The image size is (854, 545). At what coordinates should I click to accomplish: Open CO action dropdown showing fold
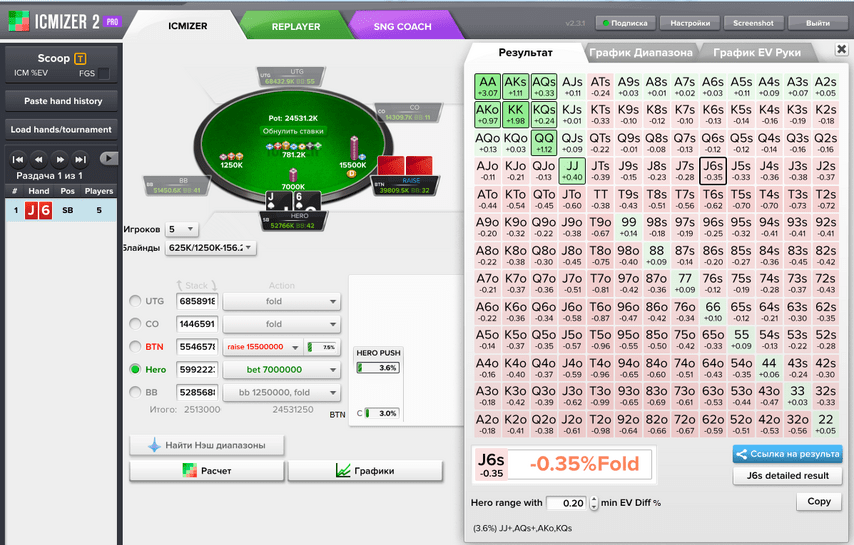(x=282, y=324)
